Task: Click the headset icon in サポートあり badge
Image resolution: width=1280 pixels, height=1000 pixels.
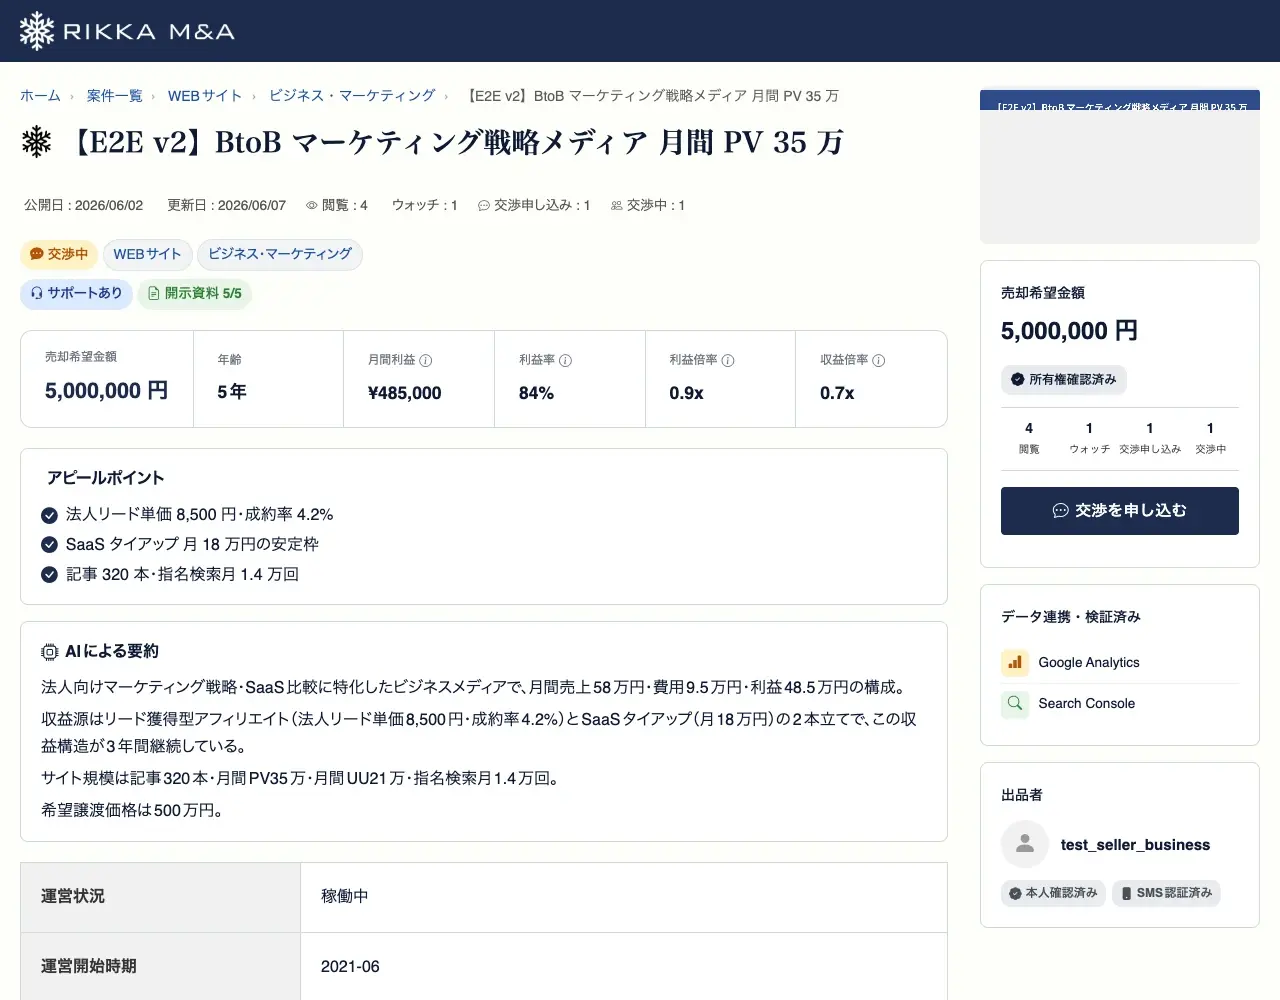Action: coord(37,293)
